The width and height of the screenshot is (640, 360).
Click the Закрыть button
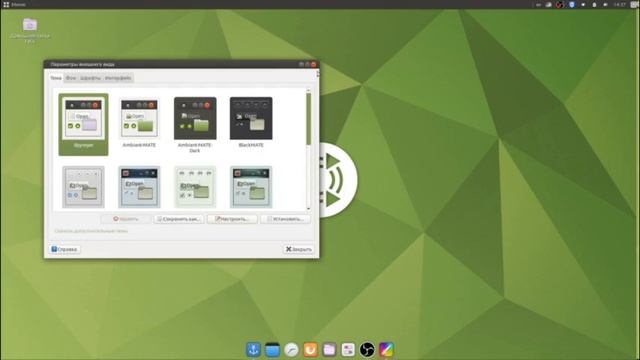click(x=298, y=249)
